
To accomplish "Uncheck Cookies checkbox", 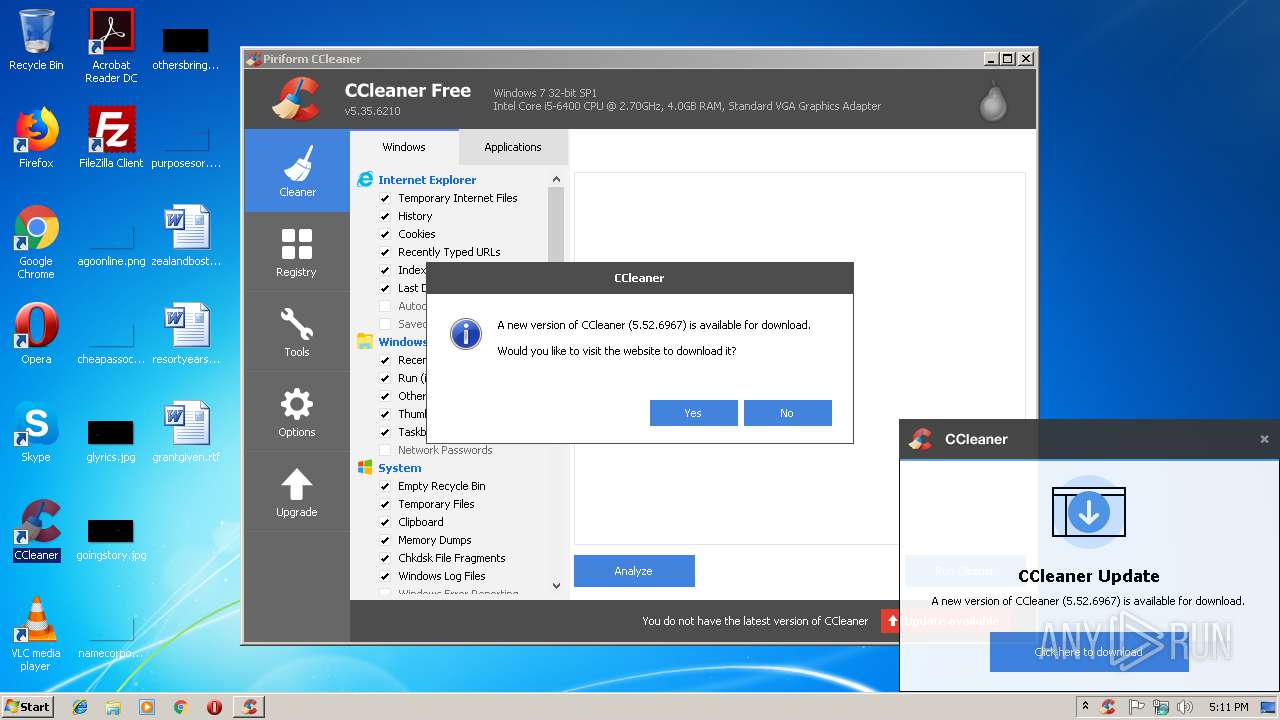I will tap(385, 234).
